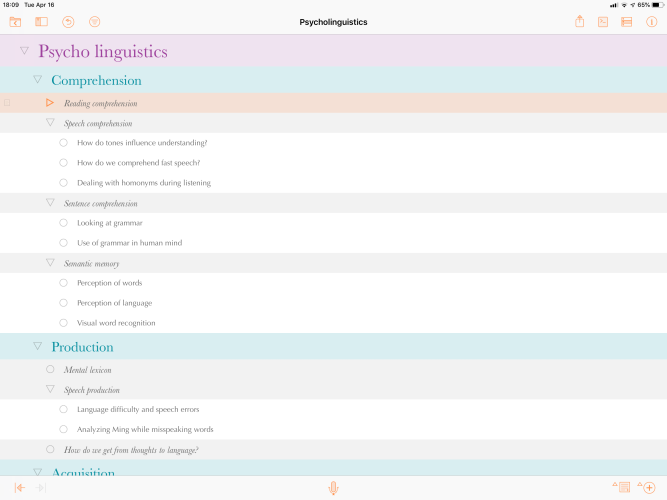667x500 pixels.
Task: Select the handle of 'Looking at grammar'
Action: coord(63,223)
